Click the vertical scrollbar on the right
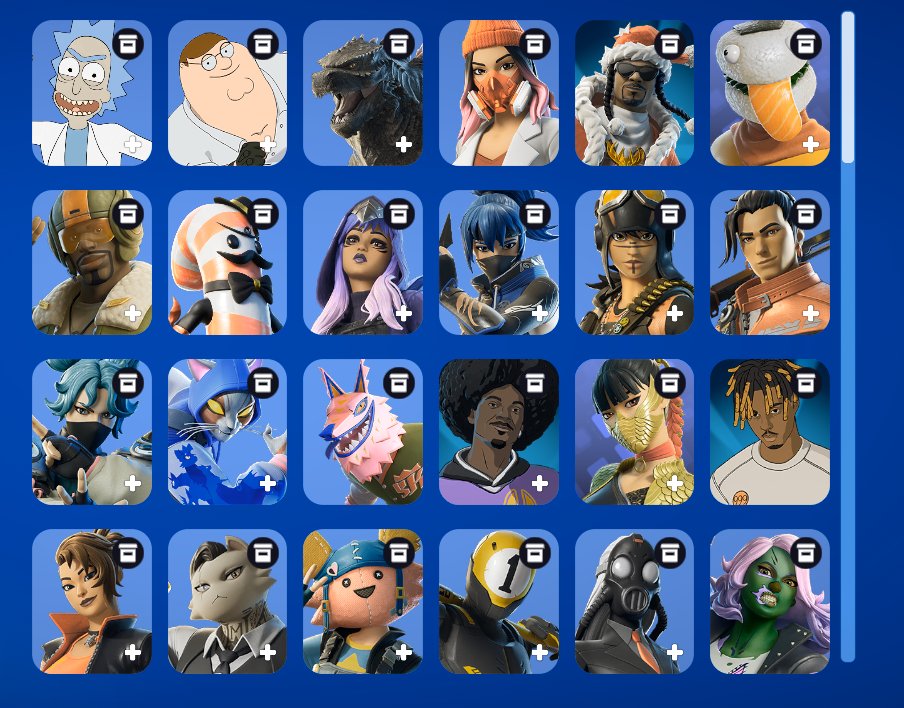 848,337
